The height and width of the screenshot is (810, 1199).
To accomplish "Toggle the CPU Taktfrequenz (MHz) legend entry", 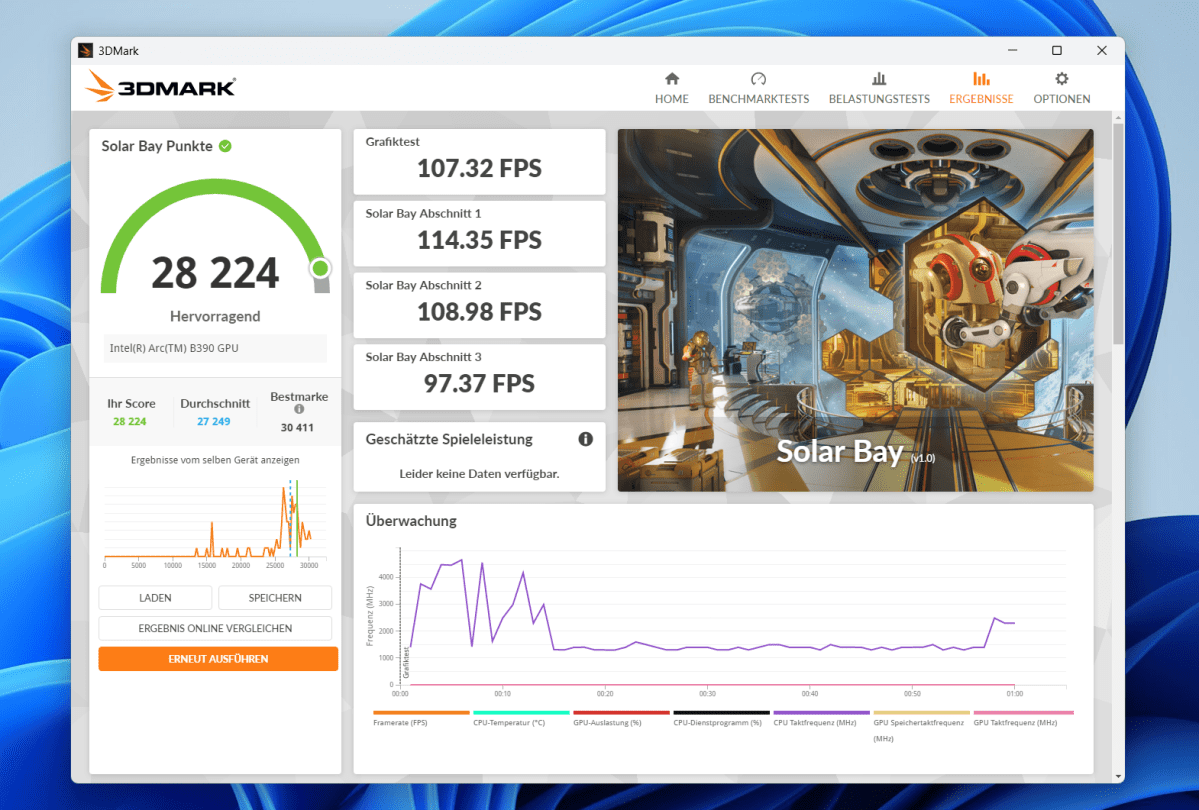I will 821,718.
